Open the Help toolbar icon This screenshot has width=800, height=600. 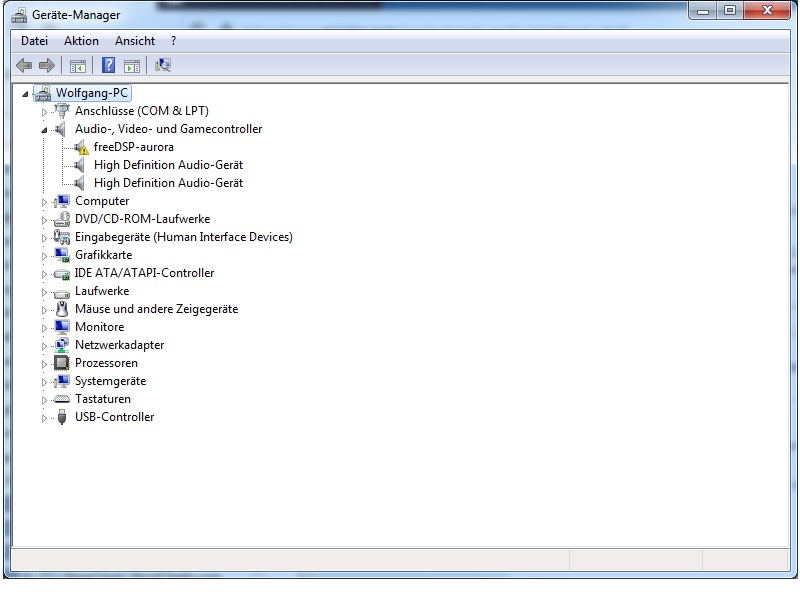109,65
